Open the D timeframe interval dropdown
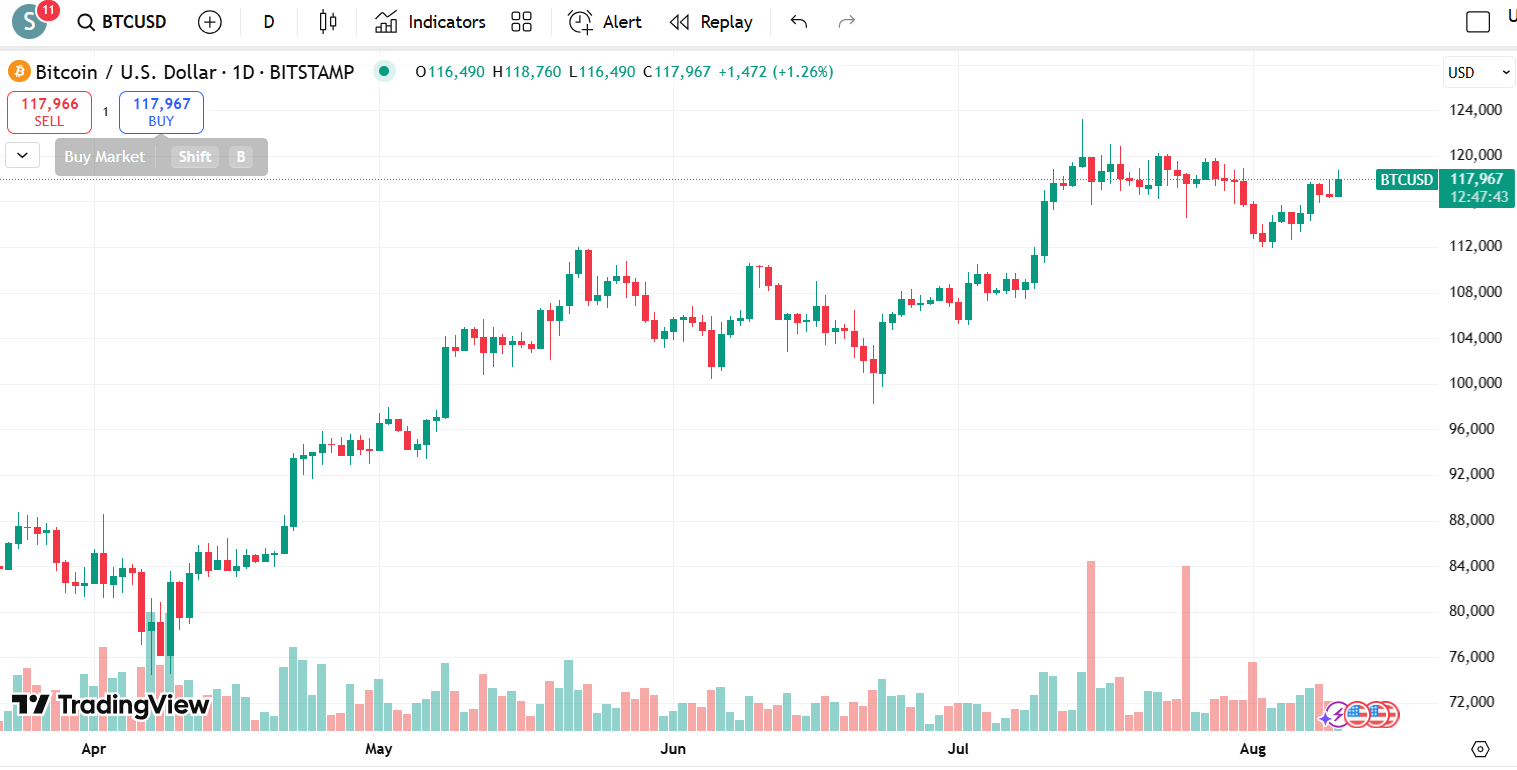 coord(269,22)
